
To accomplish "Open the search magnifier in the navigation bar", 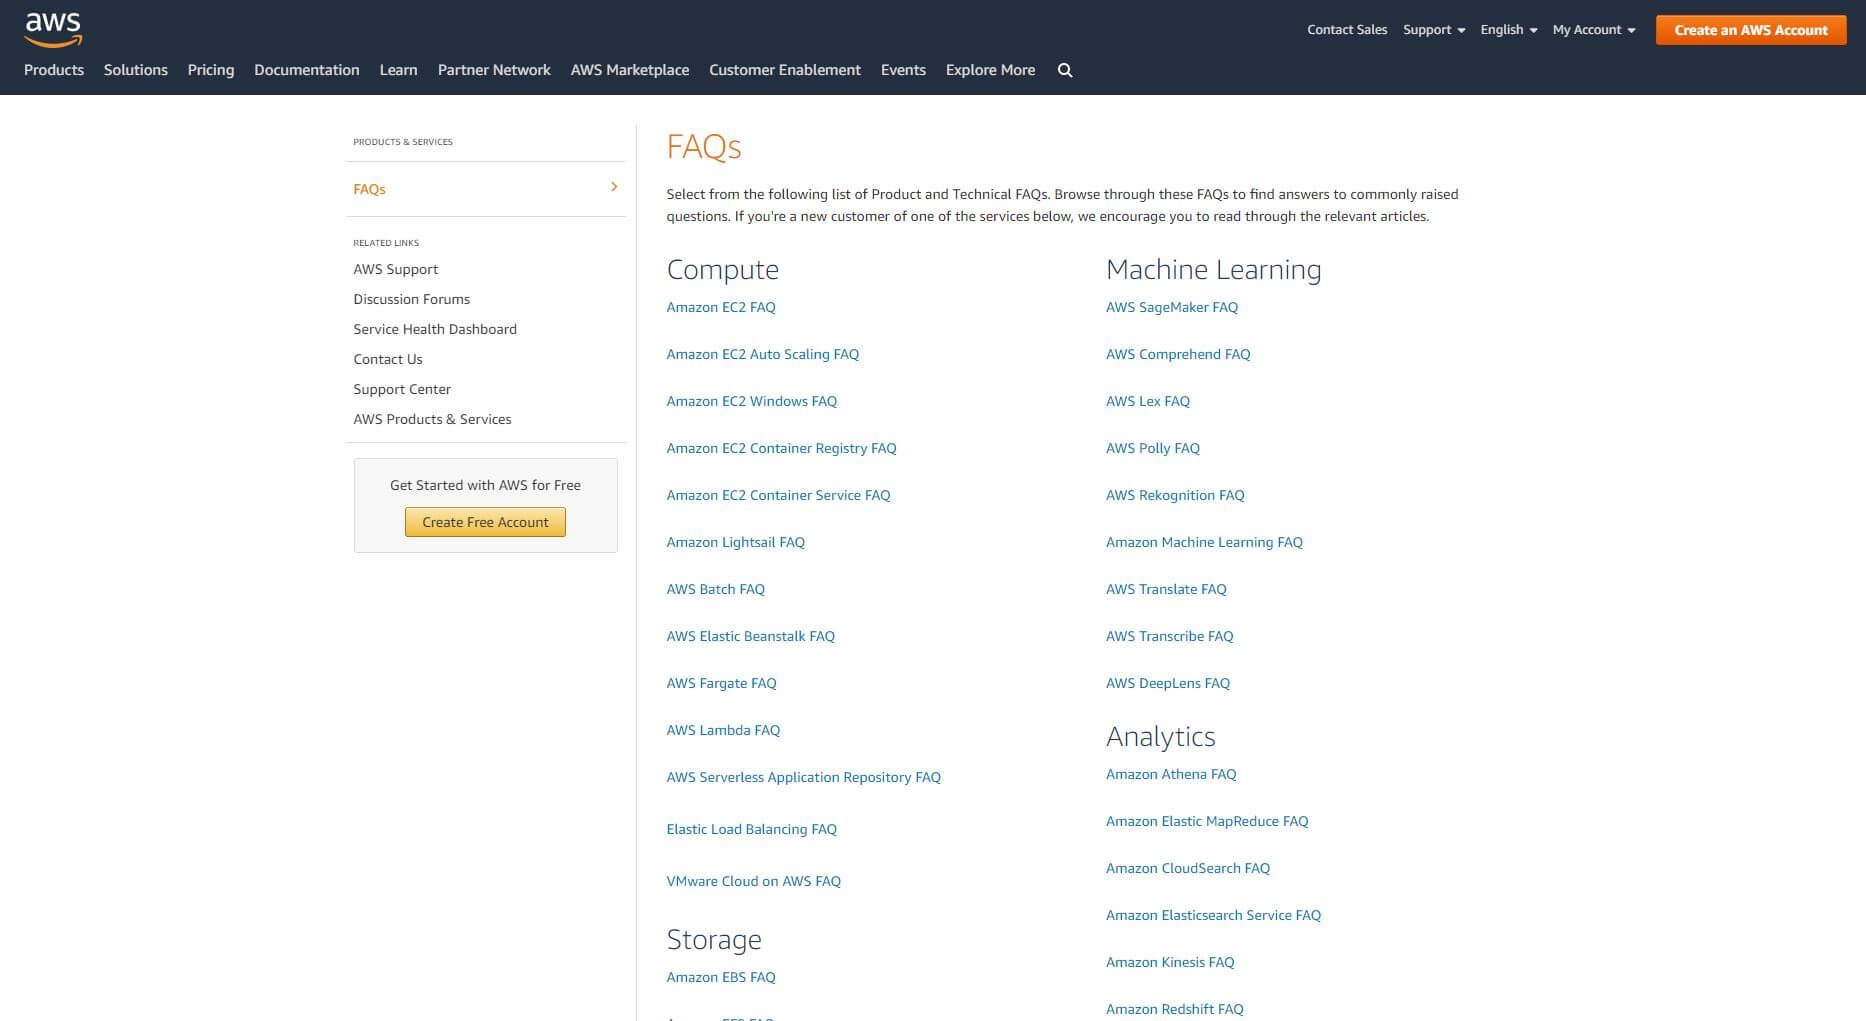I will coord(1064,70).
